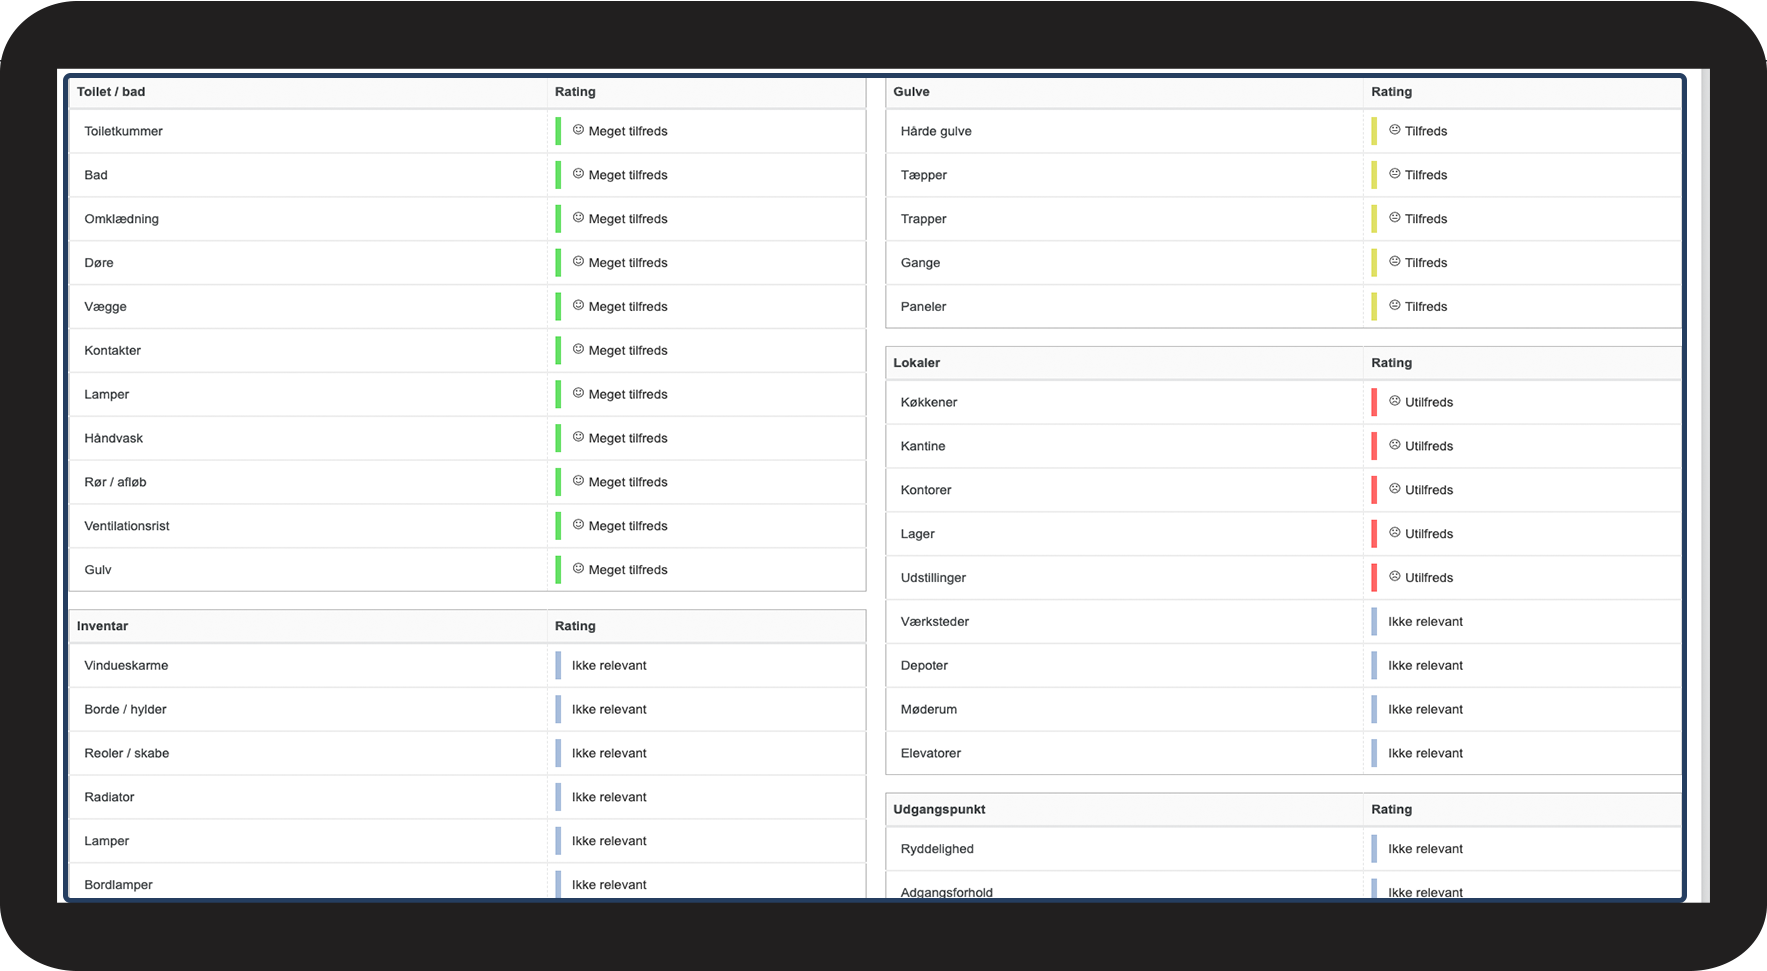Click Ikke relevant rating for Bordlamper

pyautogui.click(x=609, y=885)
